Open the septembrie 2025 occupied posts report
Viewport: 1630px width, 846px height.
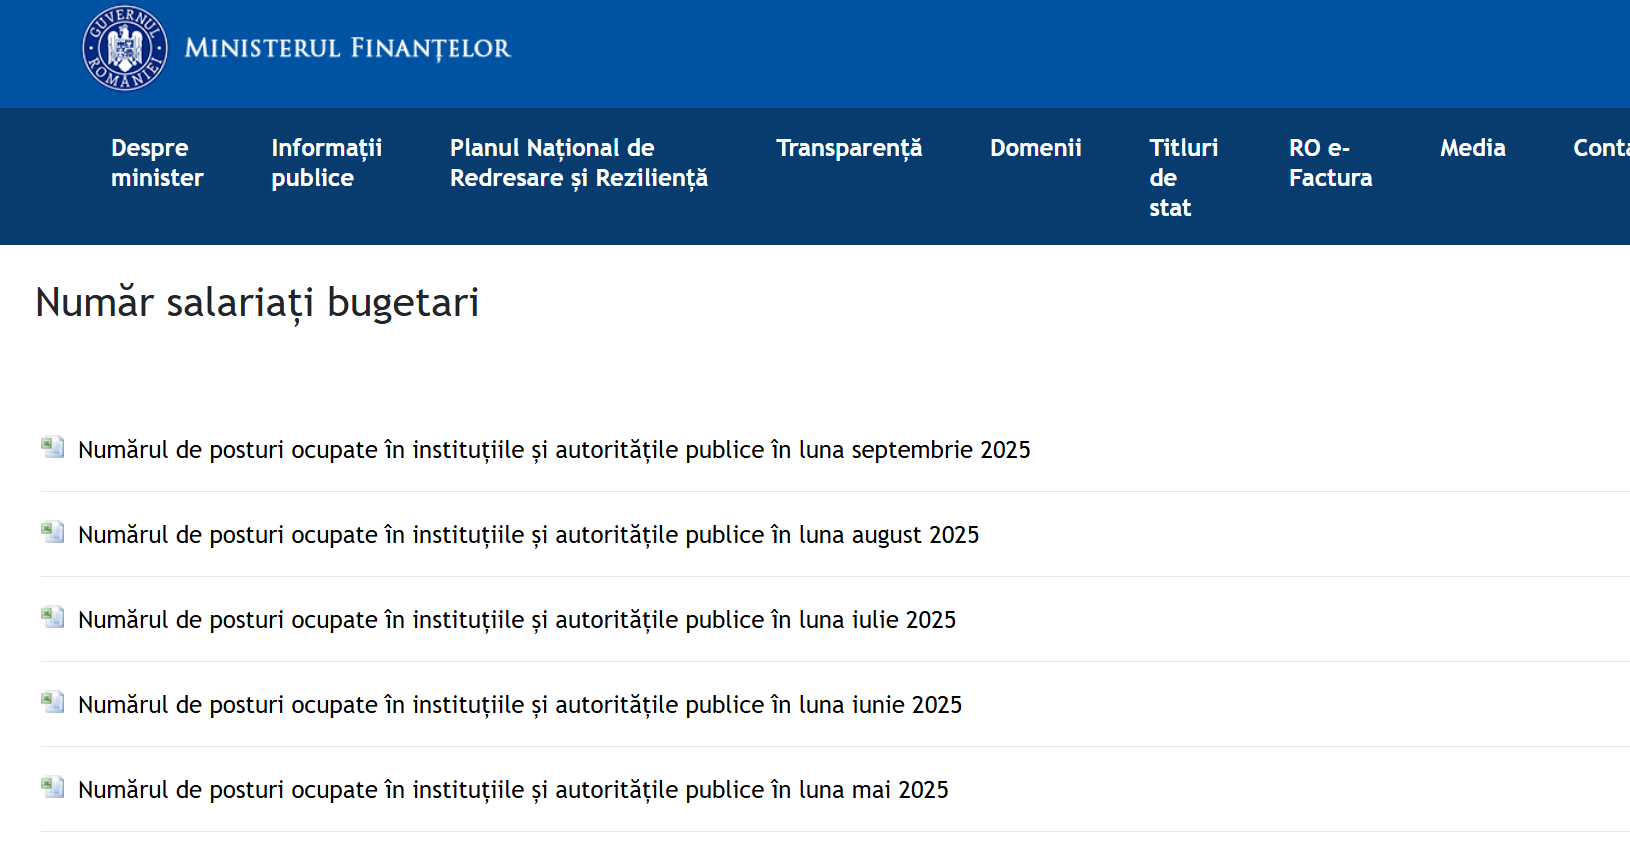pyautogui.click(x=554, y=450)
